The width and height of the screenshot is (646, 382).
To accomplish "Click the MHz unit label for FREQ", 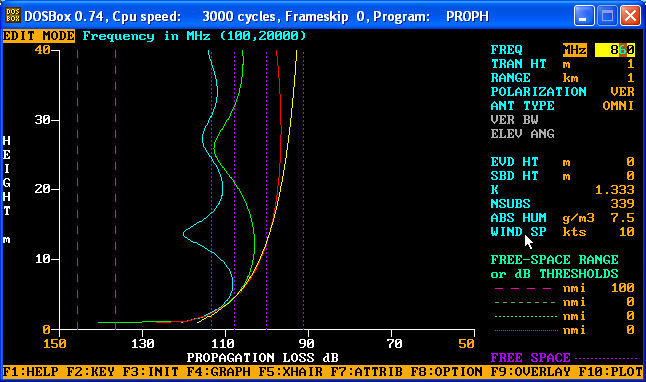I will coord(575,50).
